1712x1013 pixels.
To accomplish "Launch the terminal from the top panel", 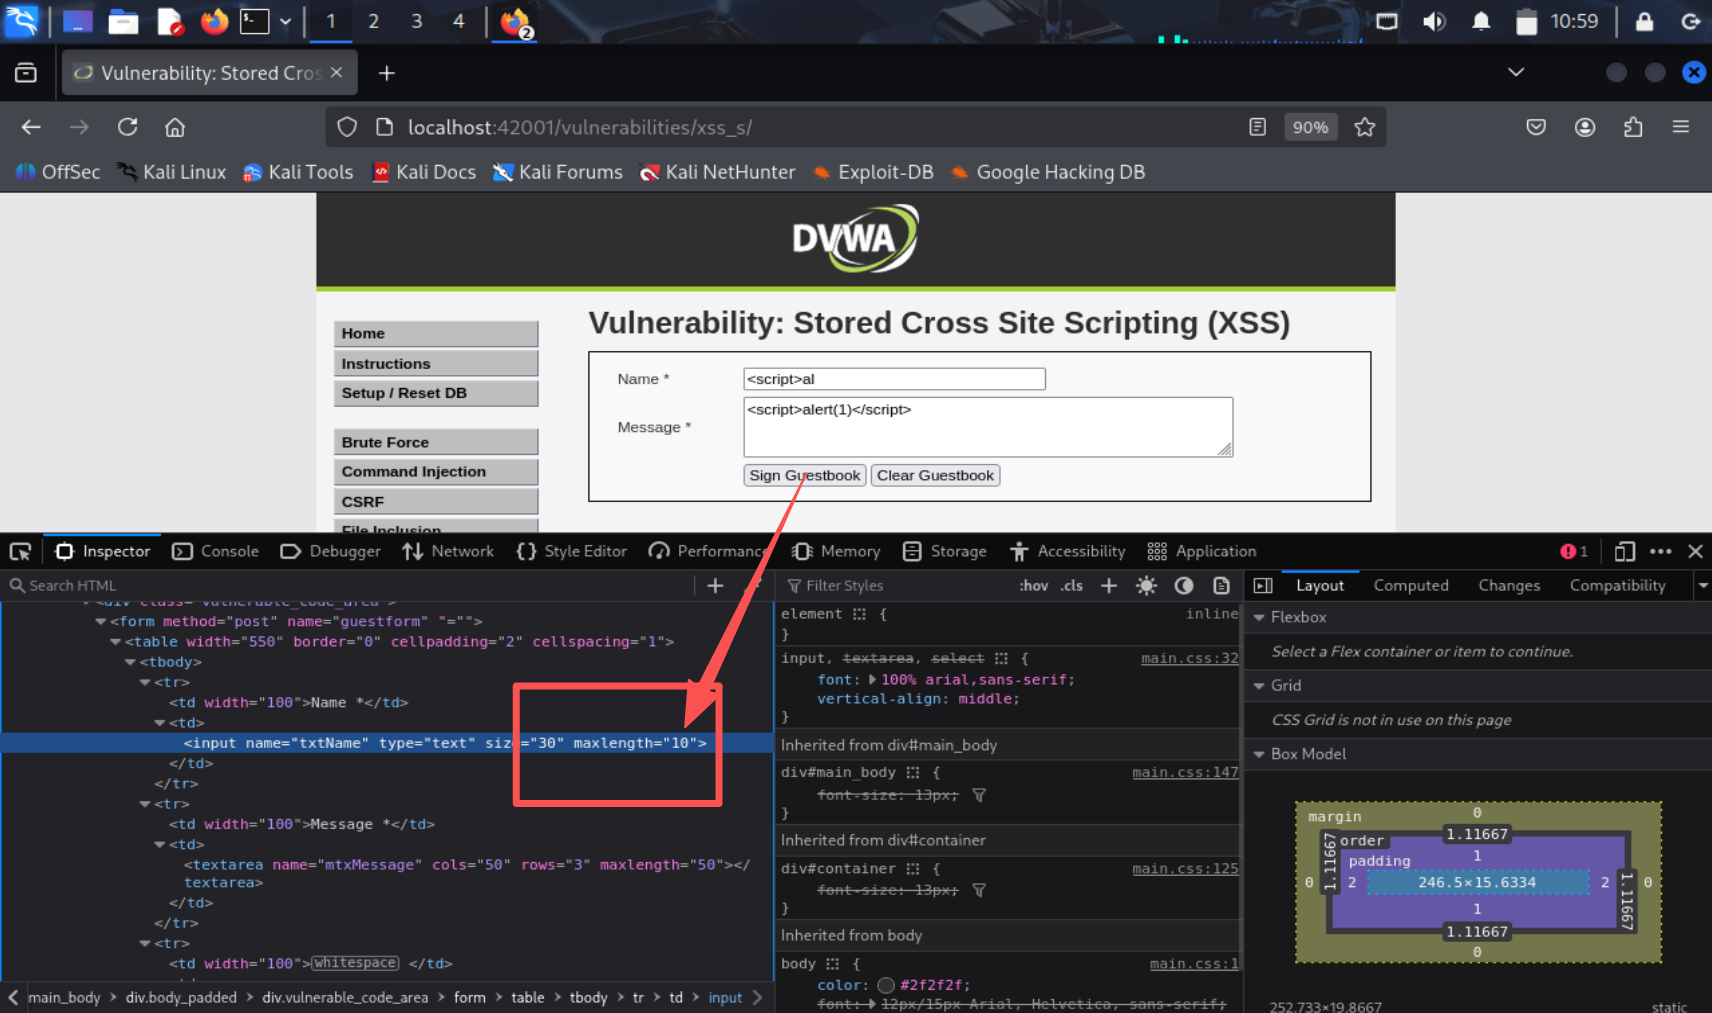I will (255, 21).
